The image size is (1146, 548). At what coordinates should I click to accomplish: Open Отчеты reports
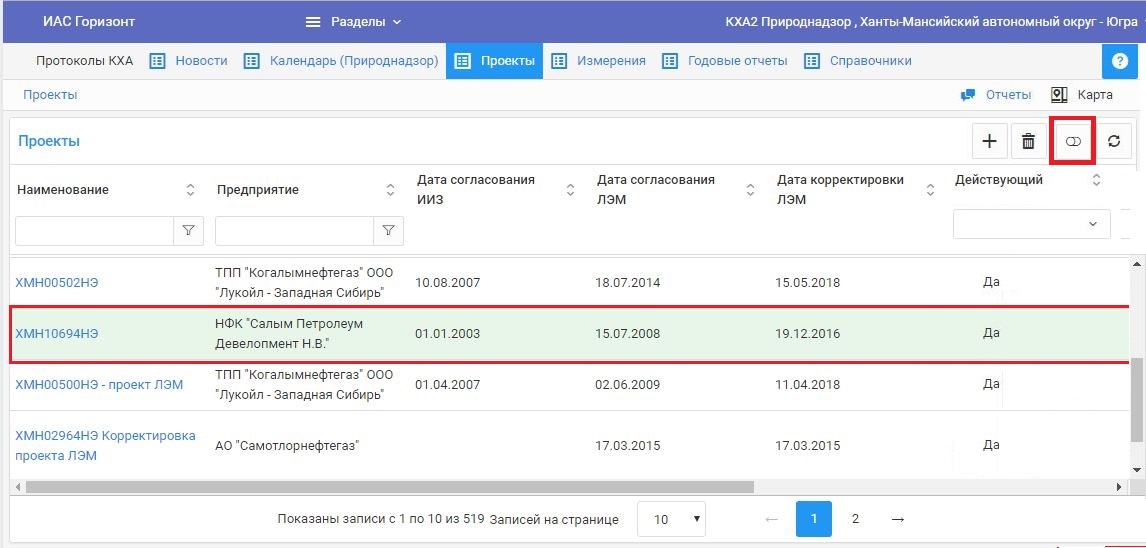pyautogui.click(x=995, y=95)
